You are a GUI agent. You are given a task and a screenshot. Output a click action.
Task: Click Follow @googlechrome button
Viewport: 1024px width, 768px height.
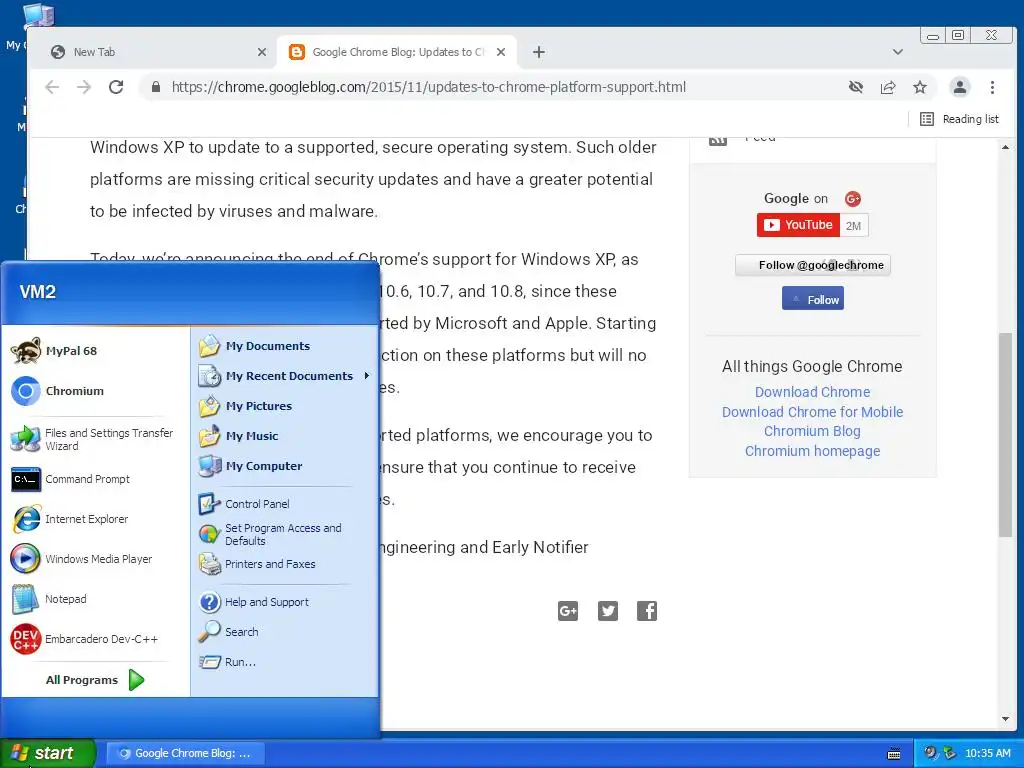812,265
